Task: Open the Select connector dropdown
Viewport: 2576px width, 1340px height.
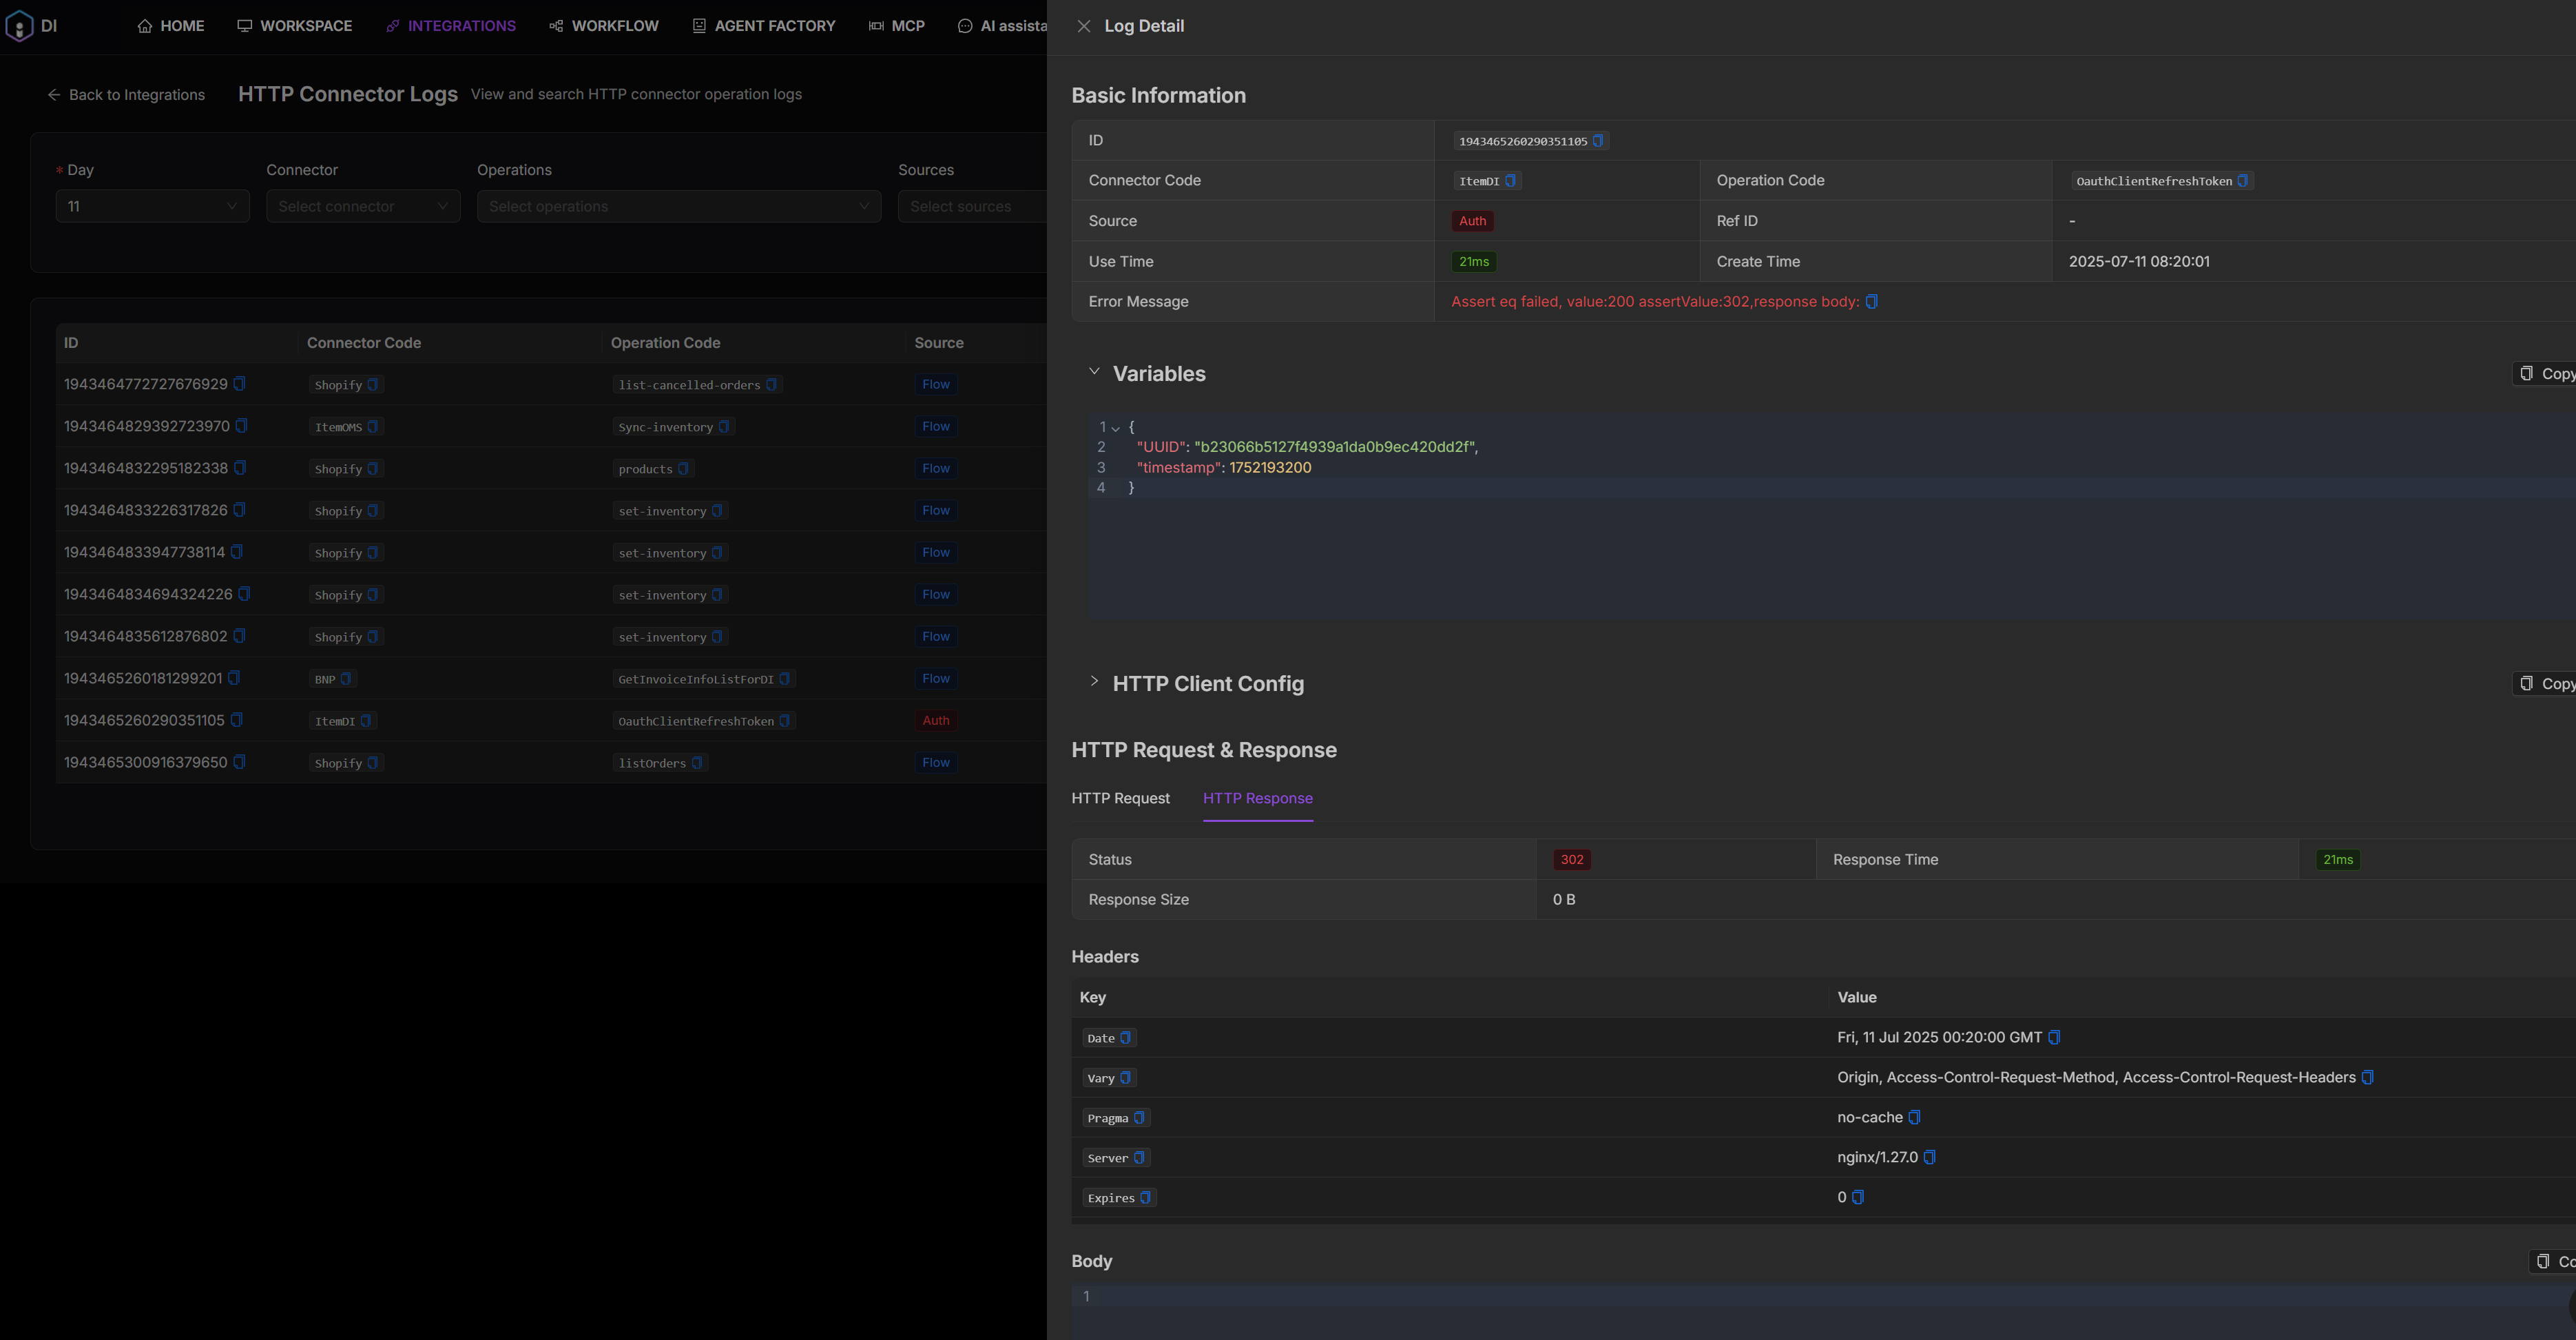Action: coord(363,206)
